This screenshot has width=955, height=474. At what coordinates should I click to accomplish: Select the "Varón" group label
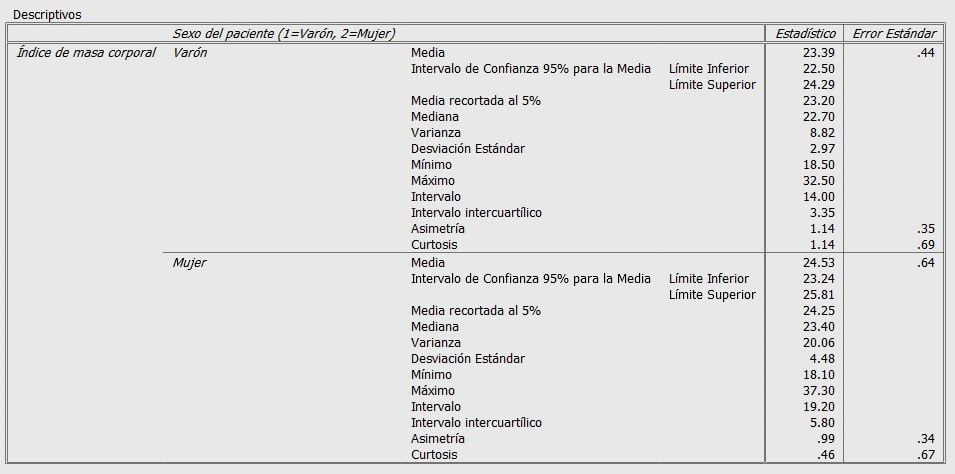click(x=190, y=52)
